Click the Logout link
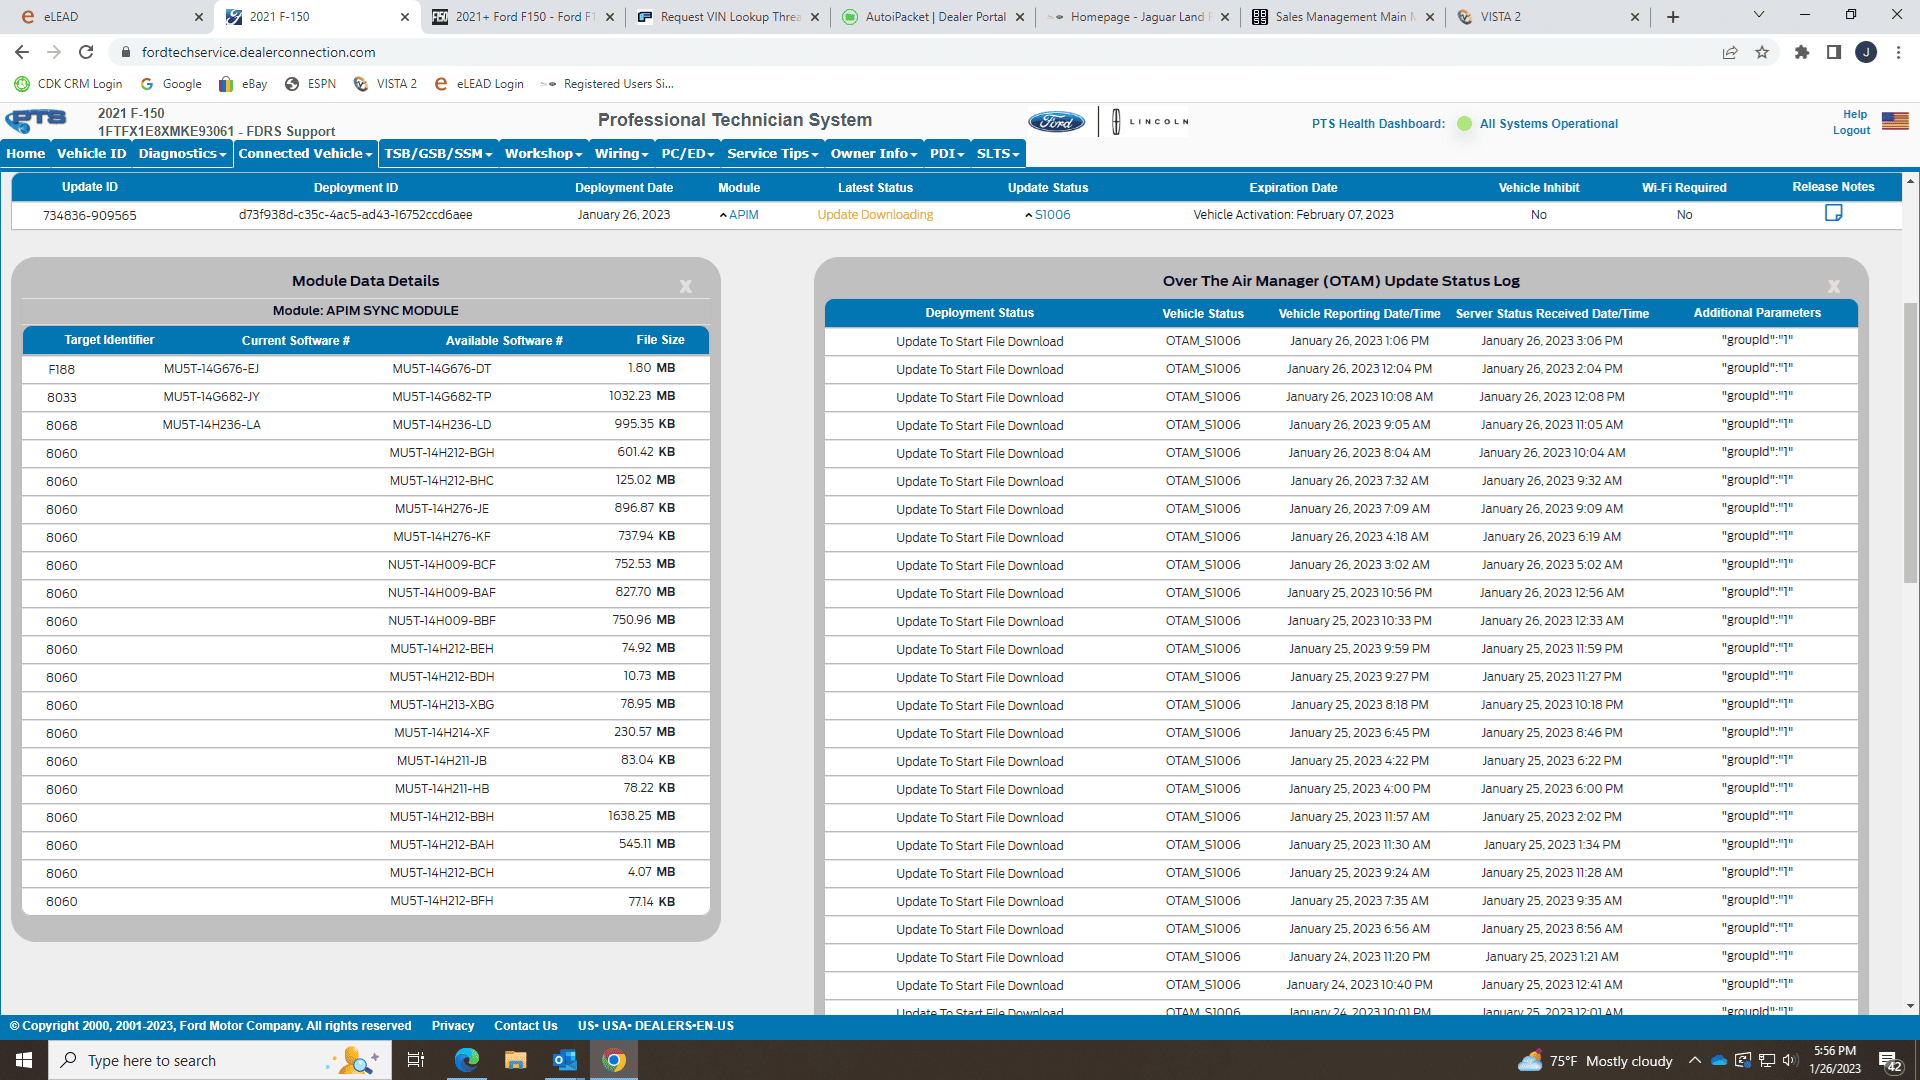1920x1080 pixels. tap(1851, 131)
